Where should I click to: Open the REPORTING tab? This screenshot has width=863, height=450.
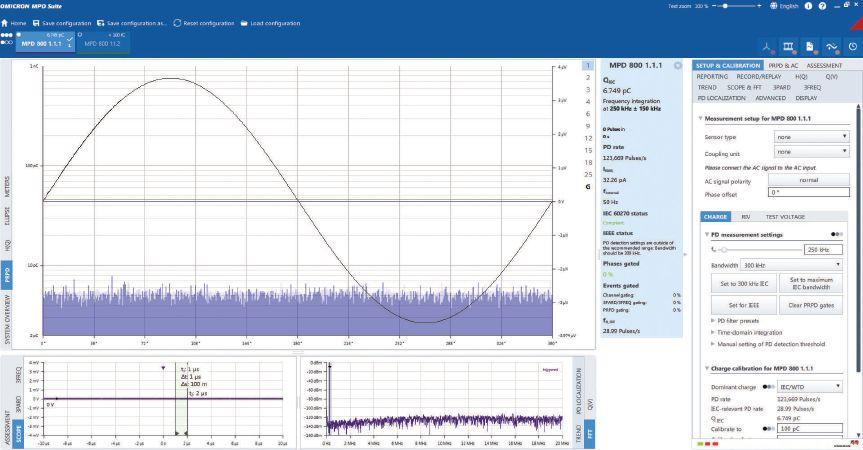(x=712, y=76)
